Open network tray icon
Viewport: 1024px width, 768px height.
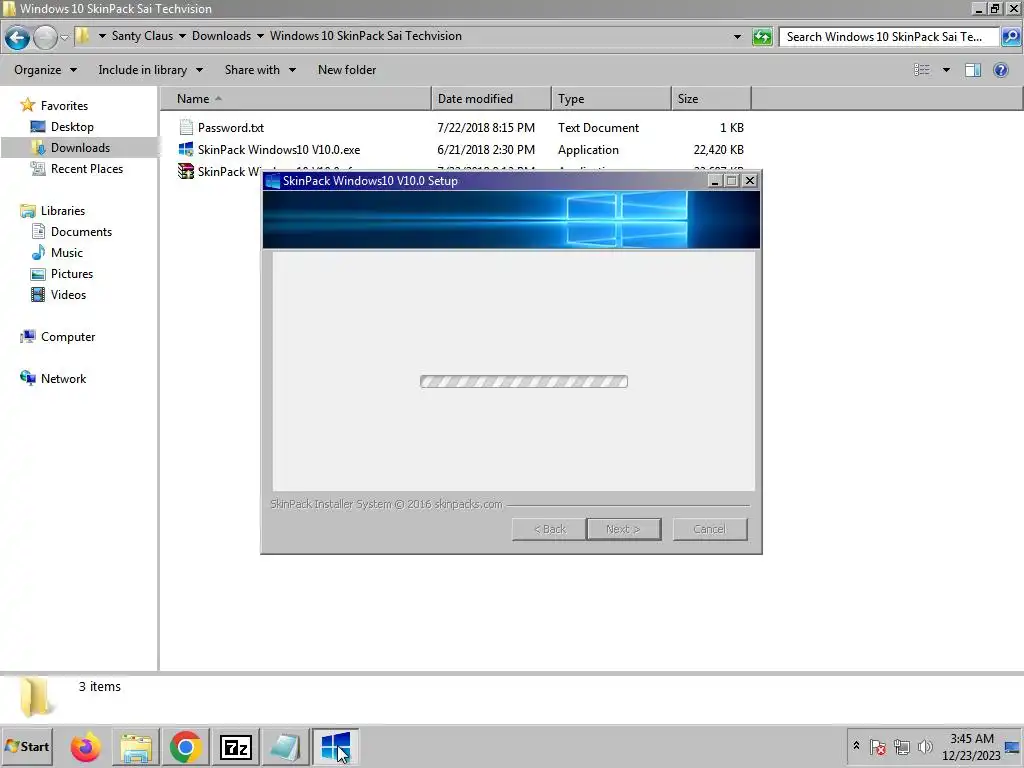[902, 746]
